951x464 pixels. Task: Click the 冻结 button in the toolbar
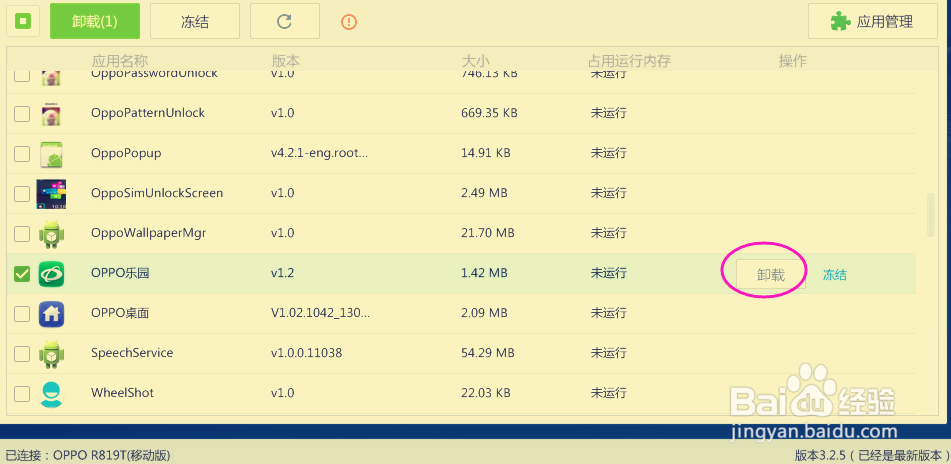point(195,21)
